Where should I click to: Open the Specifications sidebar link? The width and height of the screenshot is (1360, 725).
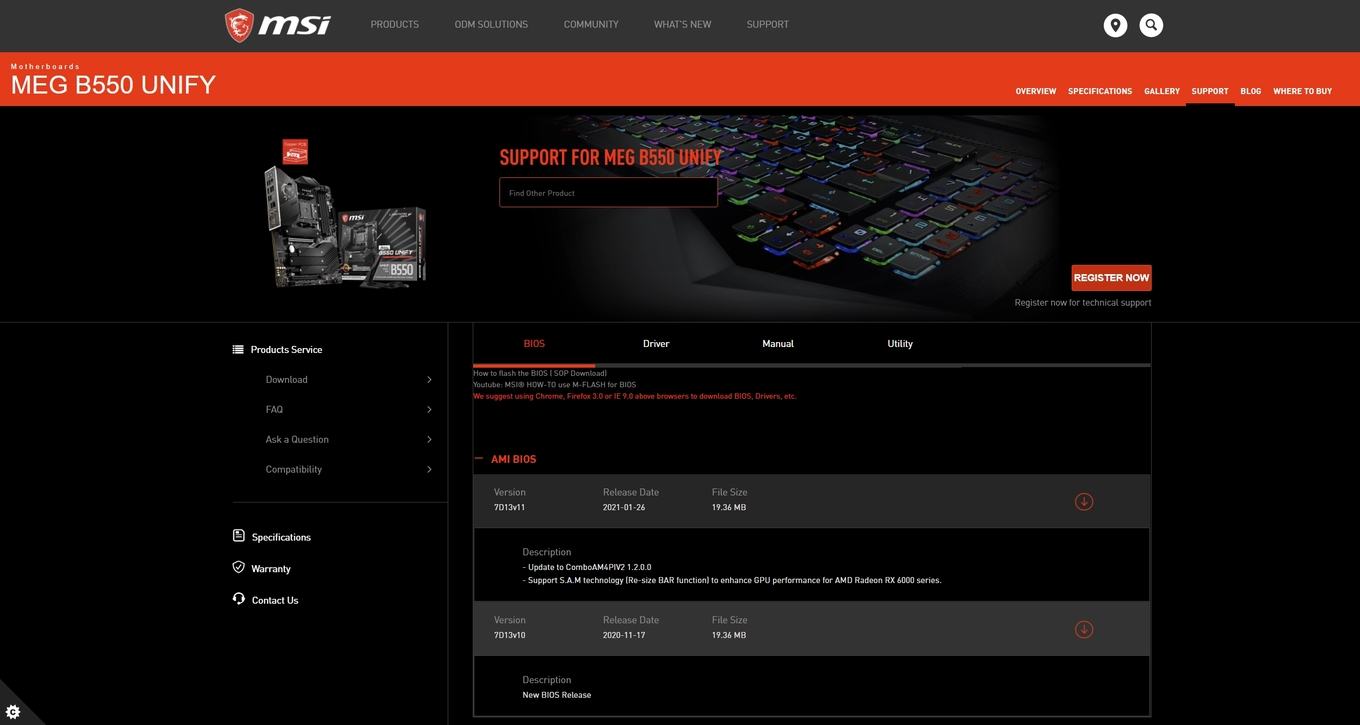pyautogui.click(x=281, y=537)
